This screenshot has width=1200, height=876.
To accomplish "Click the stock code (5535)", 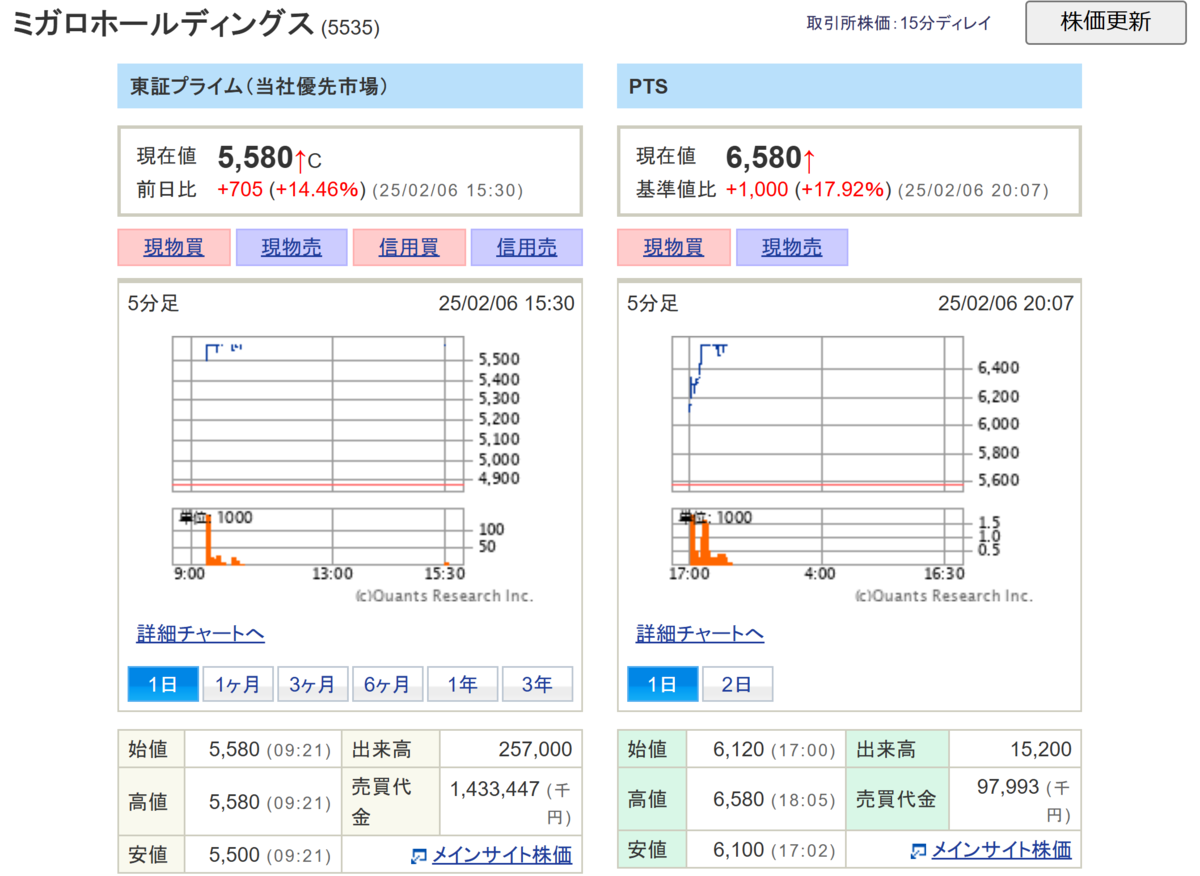I will coord(350,28).
